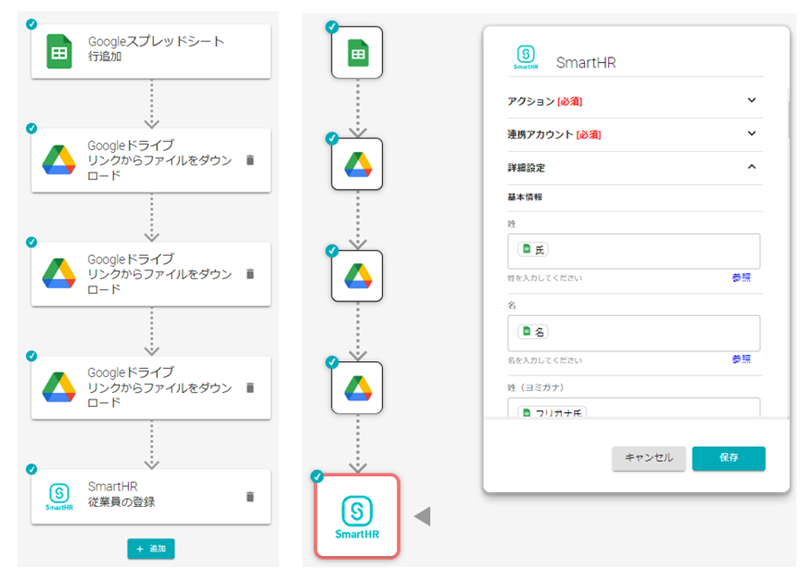Click the 基本情報 heading

point(525,197)
